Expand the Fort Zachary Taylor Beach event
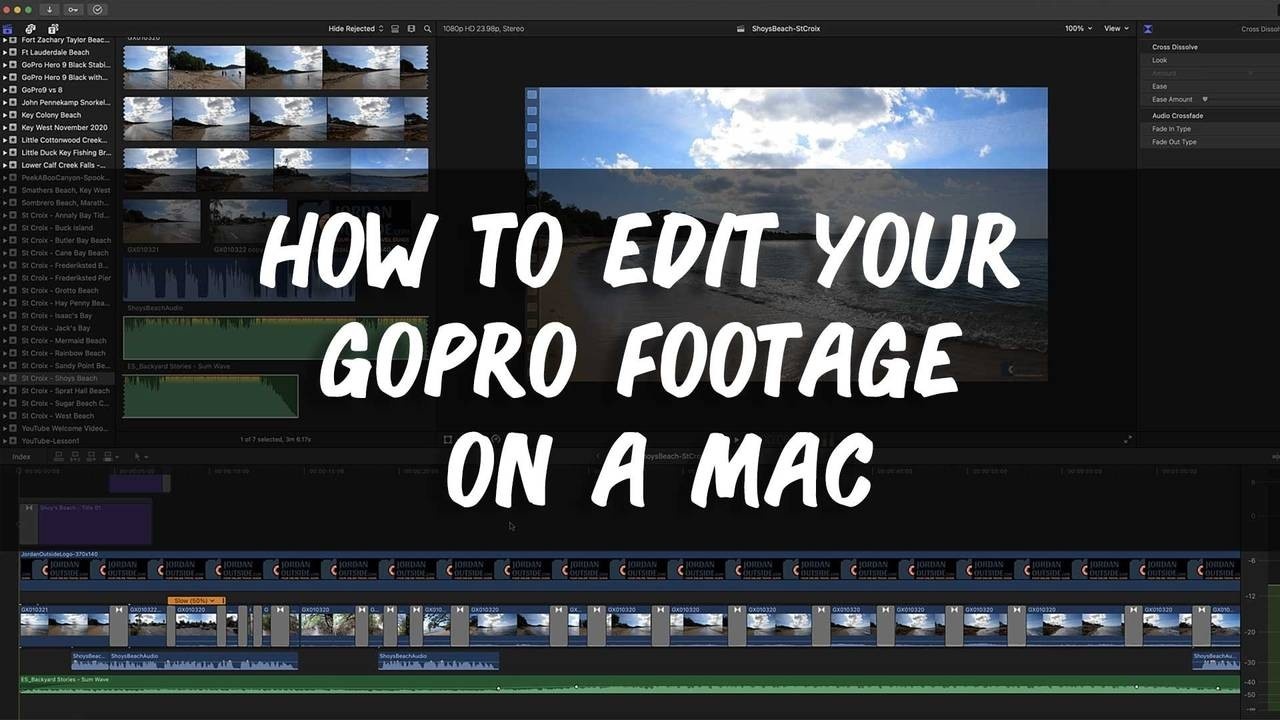The height and width of the screenshot is (720, 1280). point(6,40)
